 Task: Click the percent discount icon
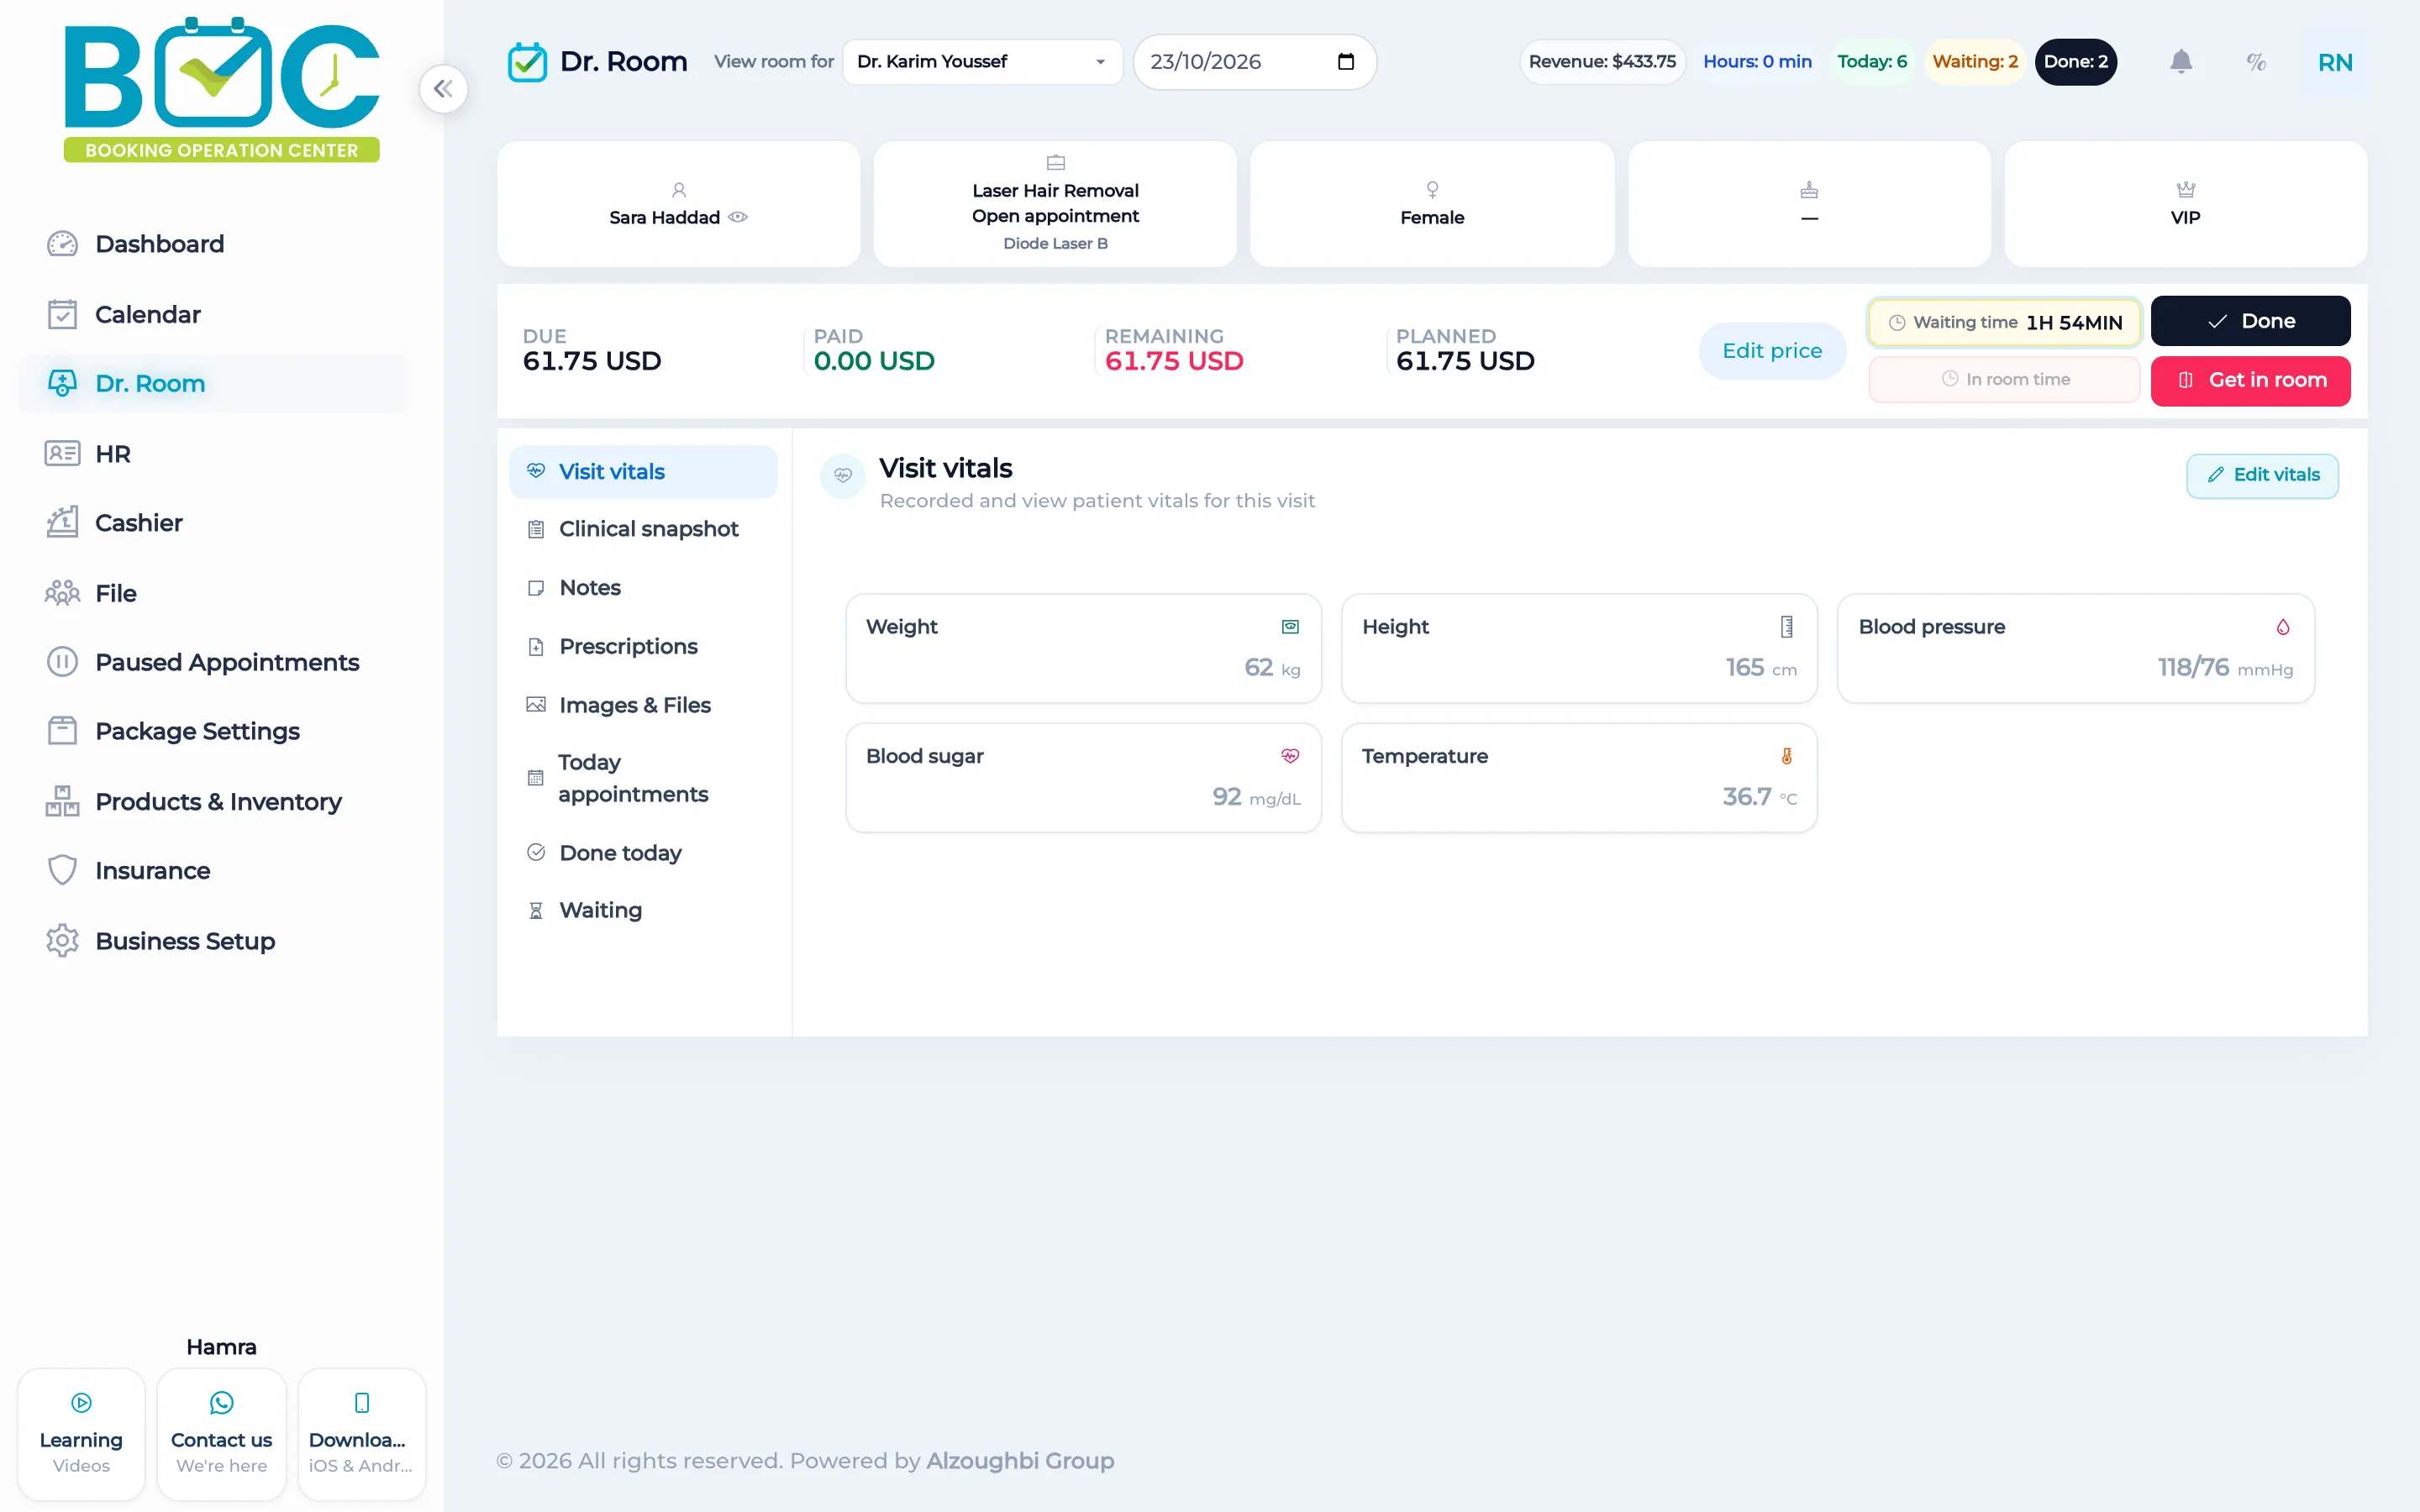(x=2256, y=62)
